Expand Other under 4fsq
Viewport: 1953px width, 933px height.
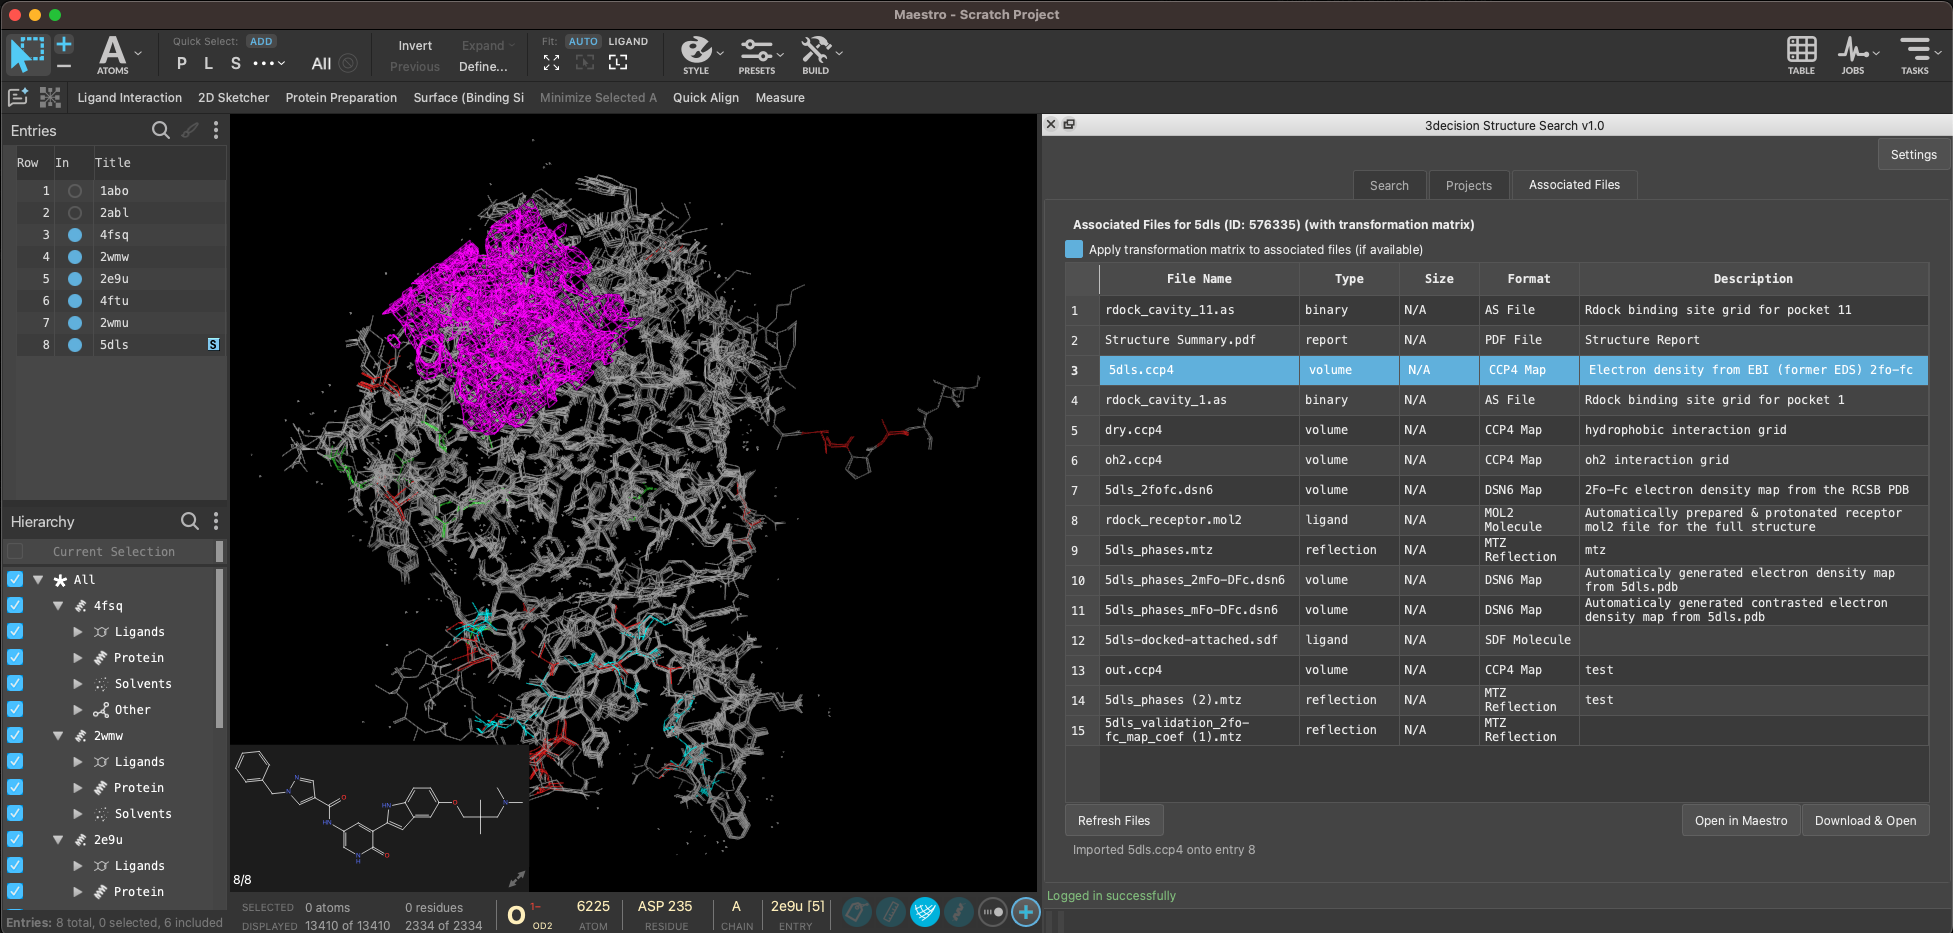[x=78, y=709]
